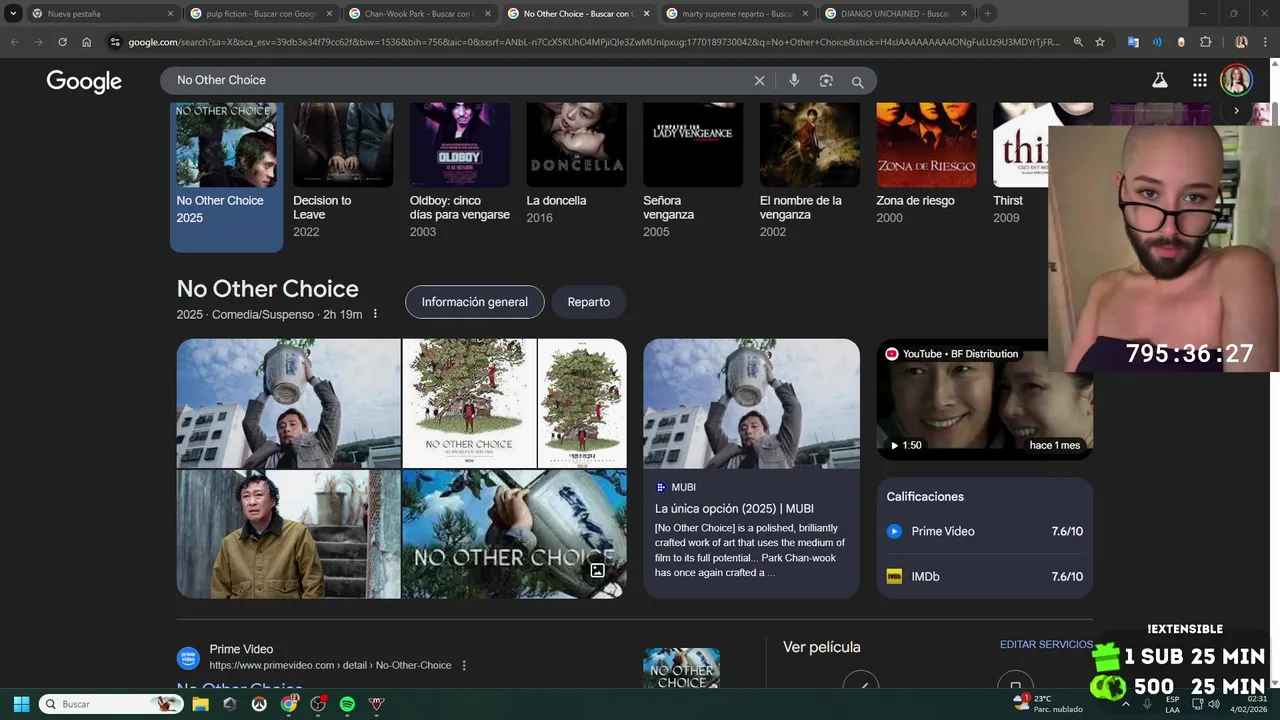1280x720 pixels.
Task: Open taskbar clock showing 02:31
Action: [x=1248, y=704]
